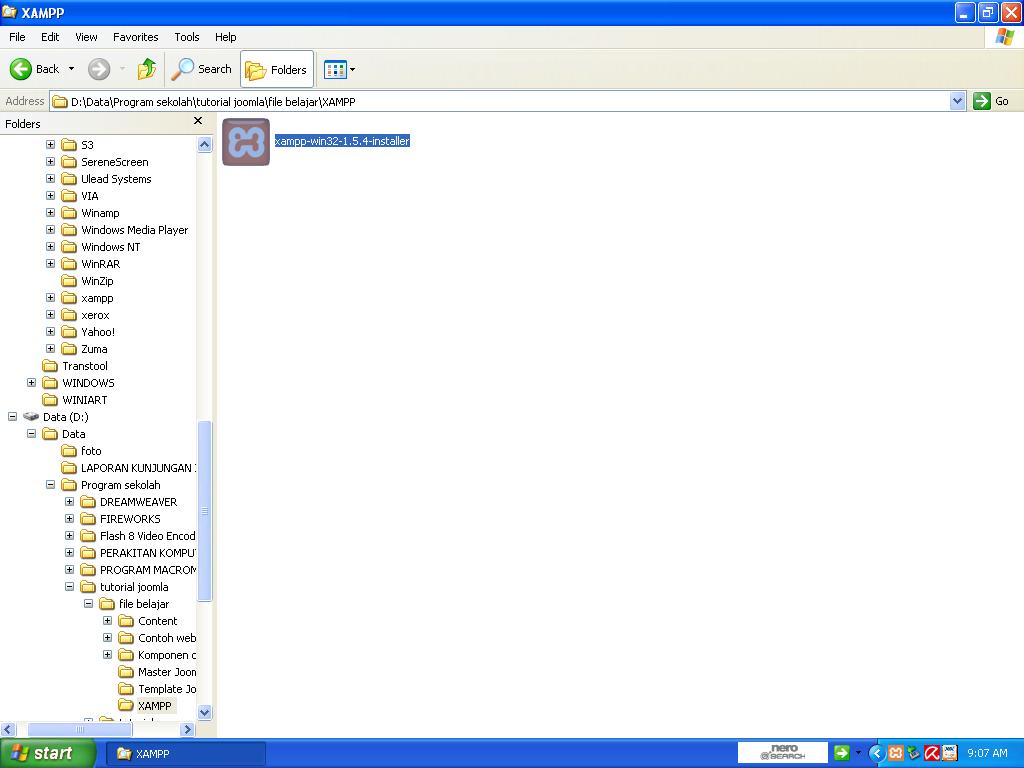The image size is (1024, 768).
Task: Expand the S3 folder
Action: tap(50, 144)
